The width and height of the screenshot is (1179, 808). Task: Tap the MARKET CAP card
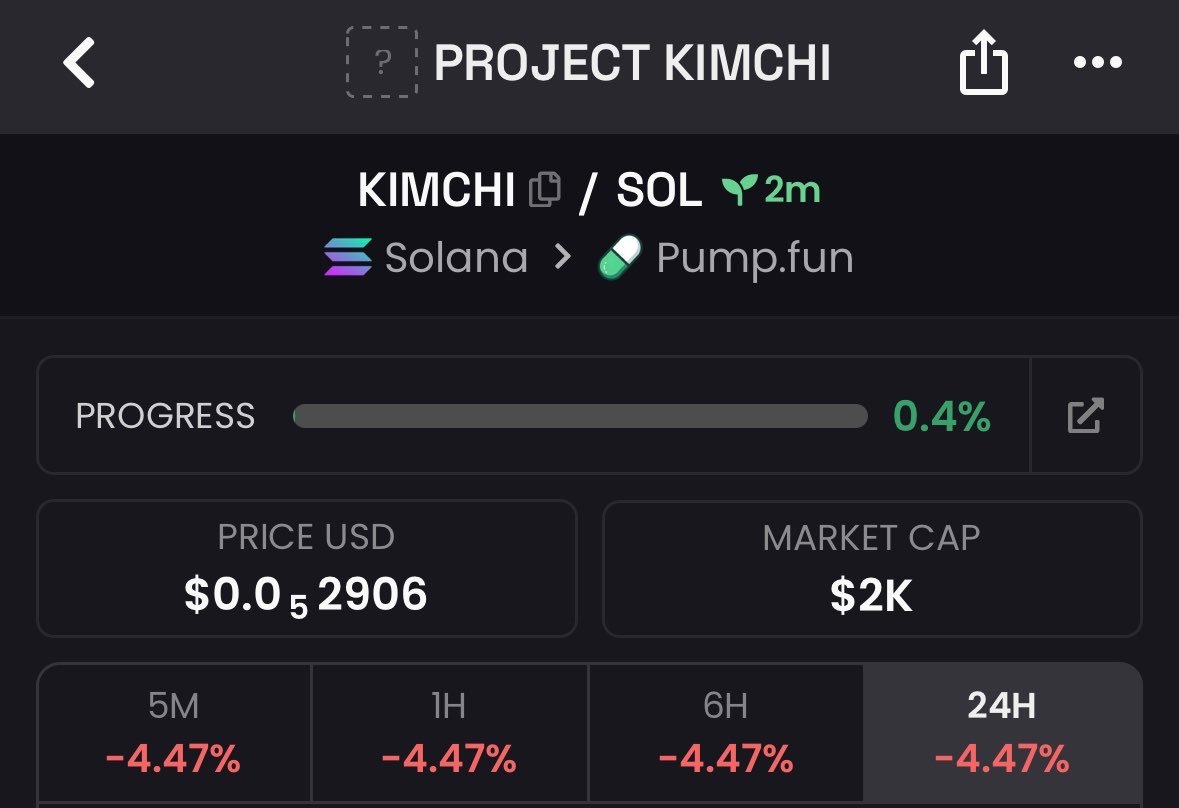[x=872, y=568]
